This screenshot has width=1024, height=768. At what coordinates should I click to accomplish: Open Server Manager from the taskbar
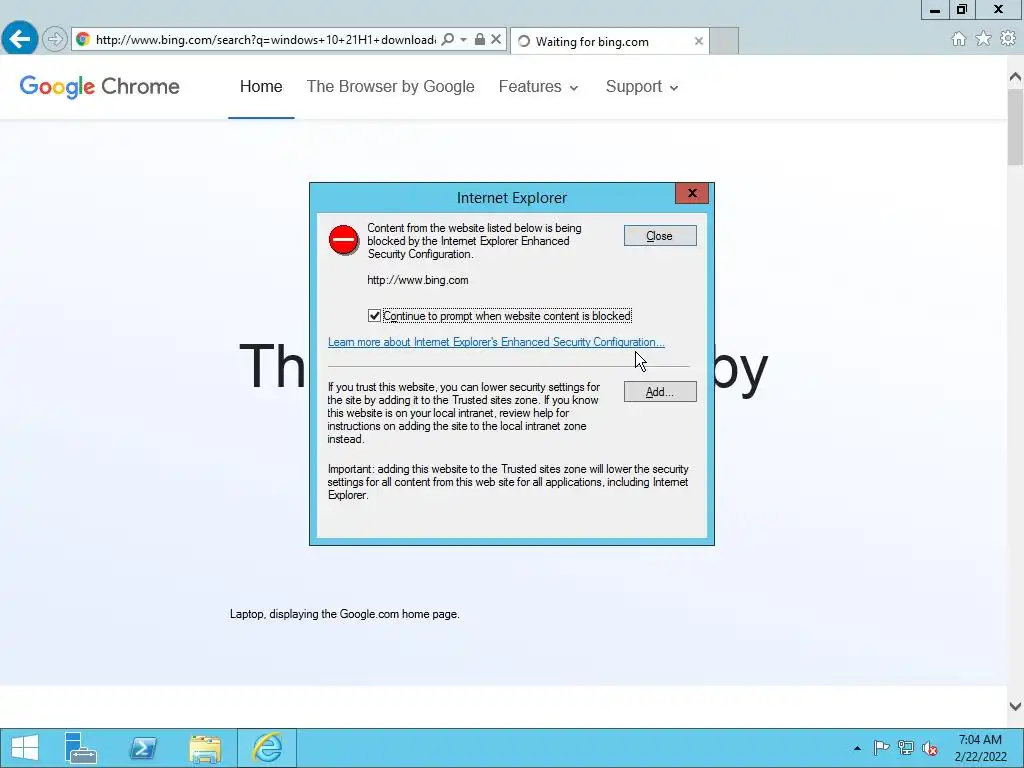click(81, 748)
